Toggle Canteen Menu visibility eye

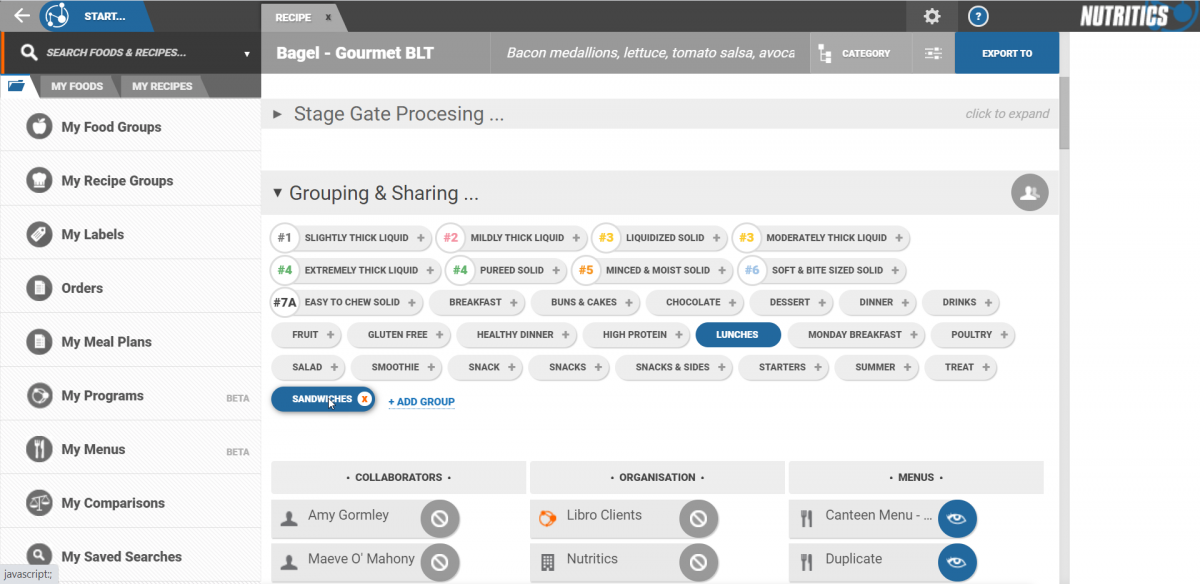tap(957, 518)
